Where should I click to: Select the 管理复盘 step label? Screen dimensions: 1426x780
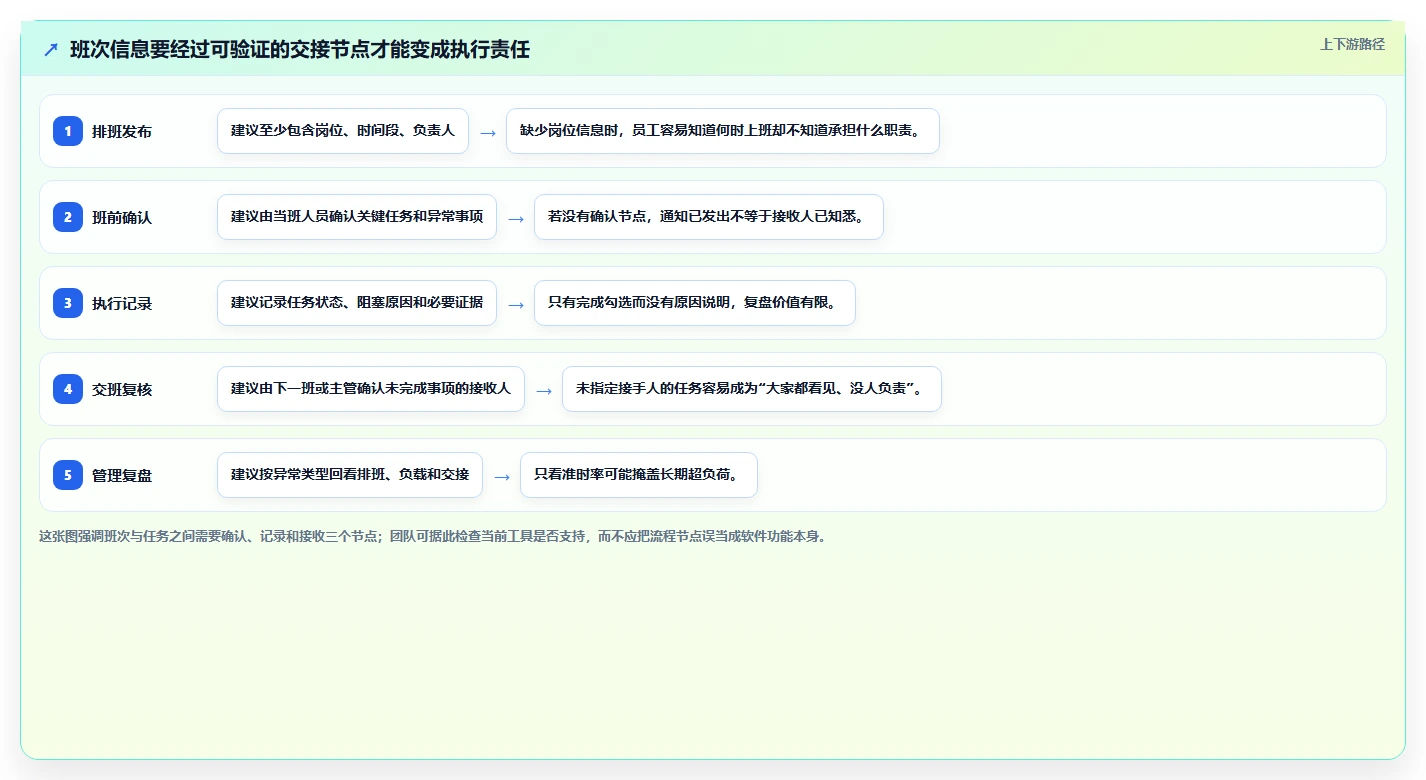click(122, 475)
